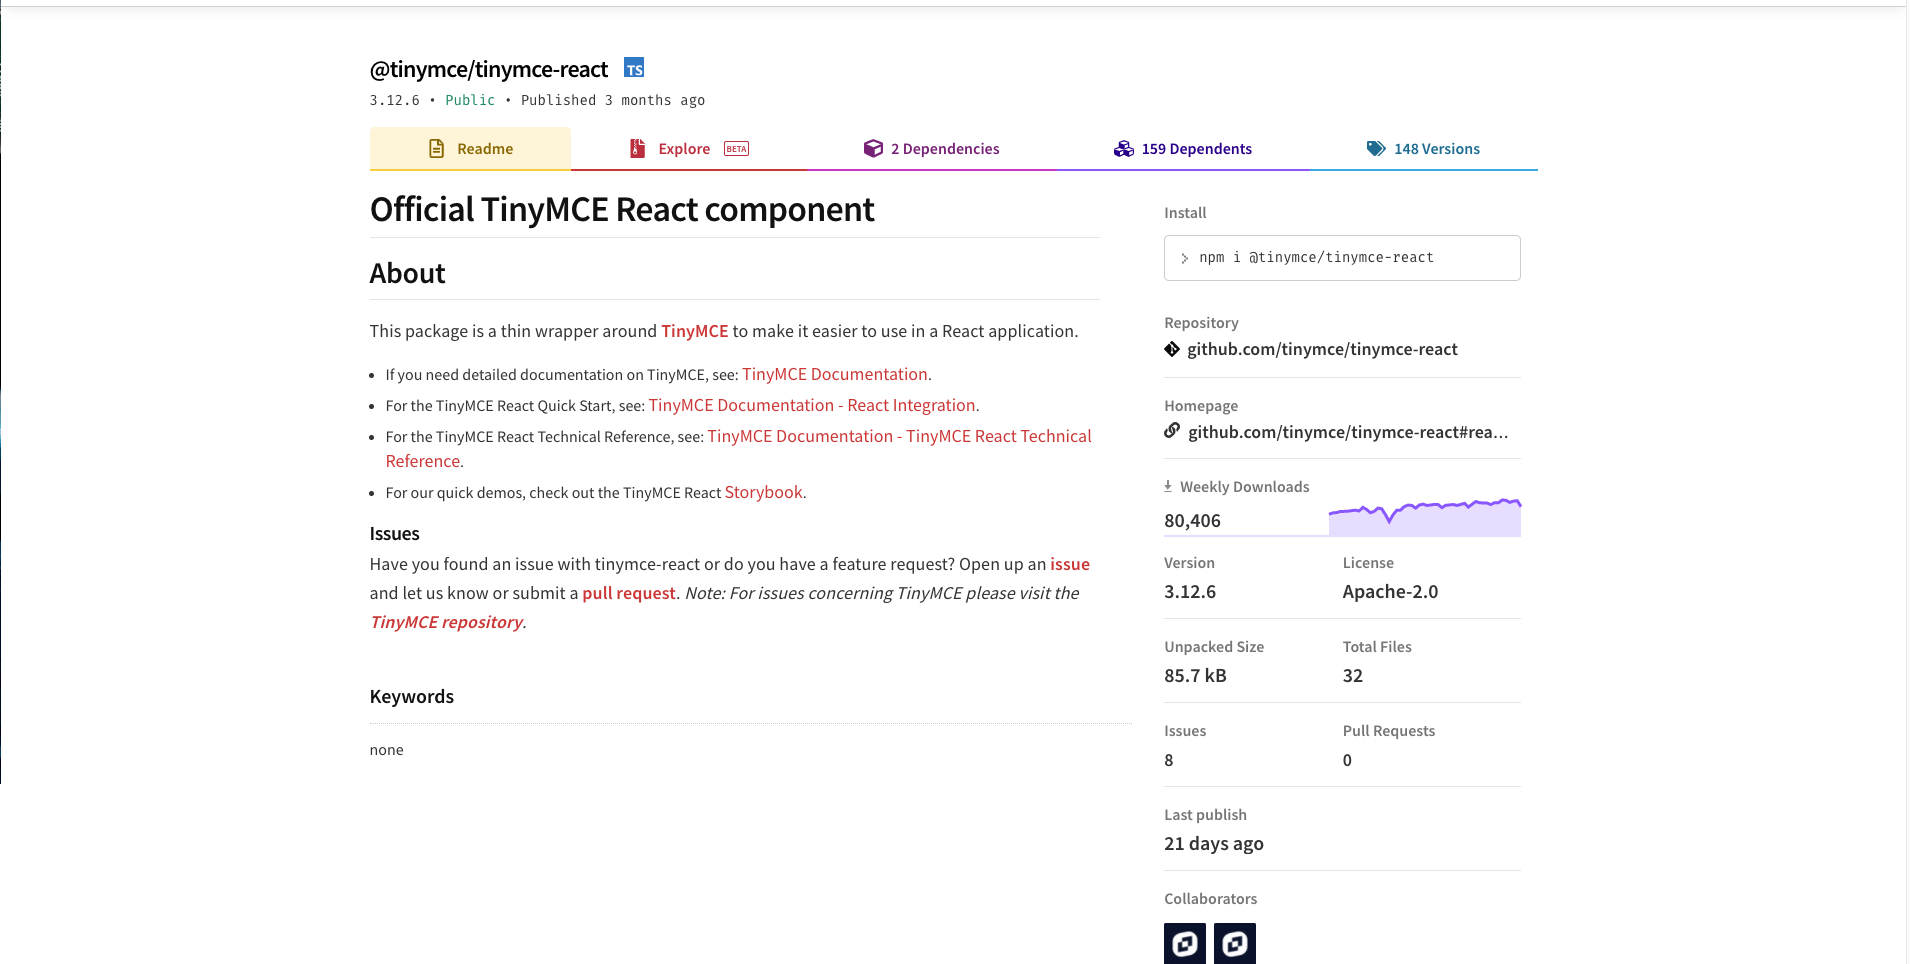Follow the TinyMCE link in About paragraph
This screenshot has width=1910, height=964.
[695, 331]
